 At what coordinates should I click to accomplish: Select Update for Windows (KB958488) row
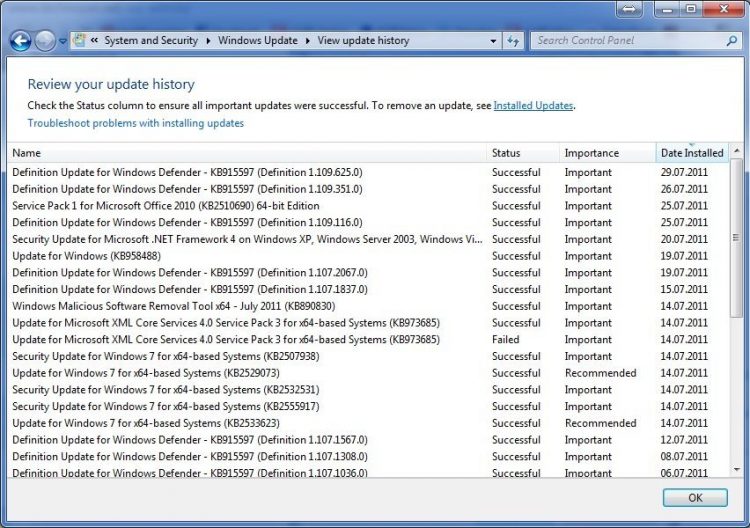click(368, 256)
